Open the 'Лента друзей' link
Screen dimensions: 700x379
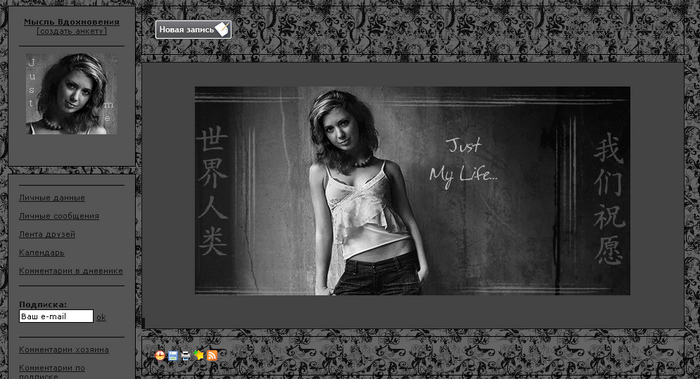point(47,234)
